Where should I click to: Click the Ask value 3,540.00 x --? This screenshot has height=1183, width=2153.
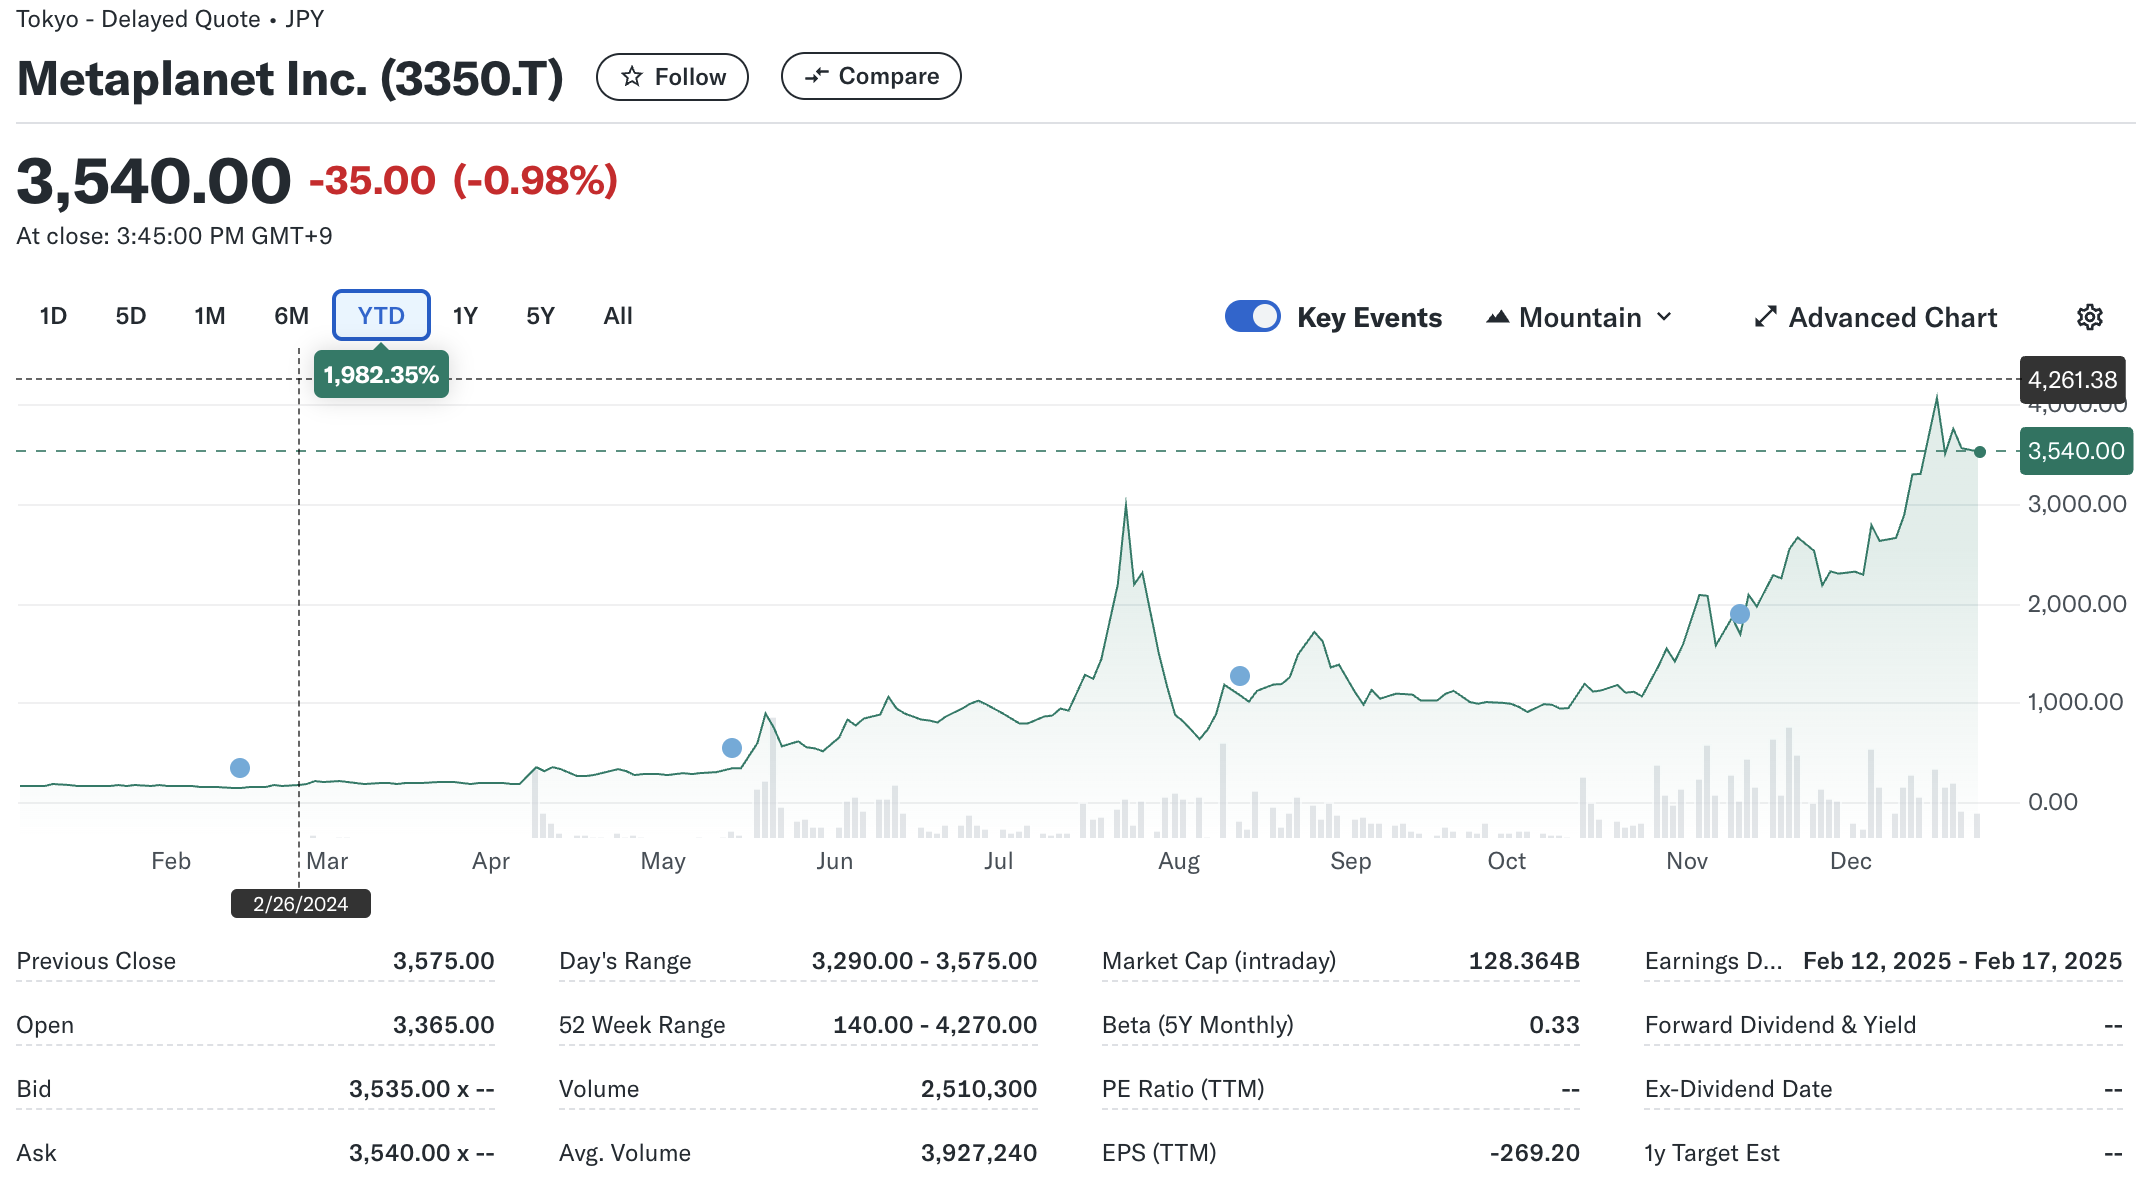coord(421,1153)
